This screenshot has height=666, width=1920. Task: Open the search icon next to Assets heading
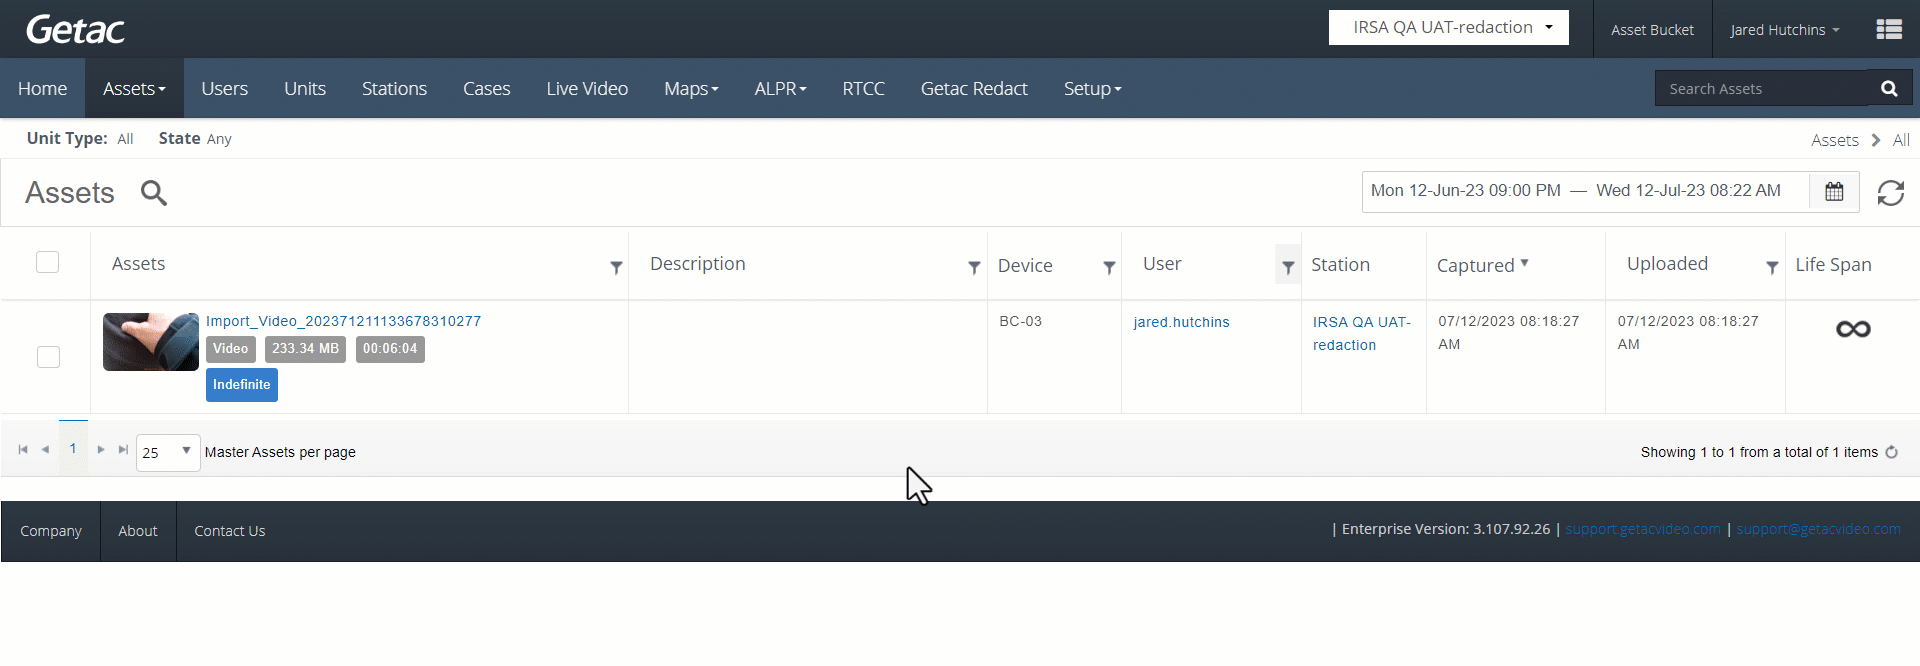click(x=153, y=192)
